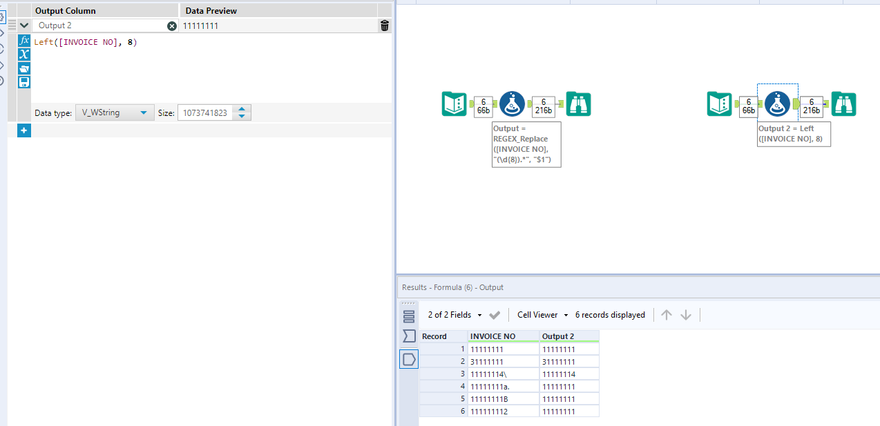
Task: Clear the Output 2 column name field
Action: point(172,26)
